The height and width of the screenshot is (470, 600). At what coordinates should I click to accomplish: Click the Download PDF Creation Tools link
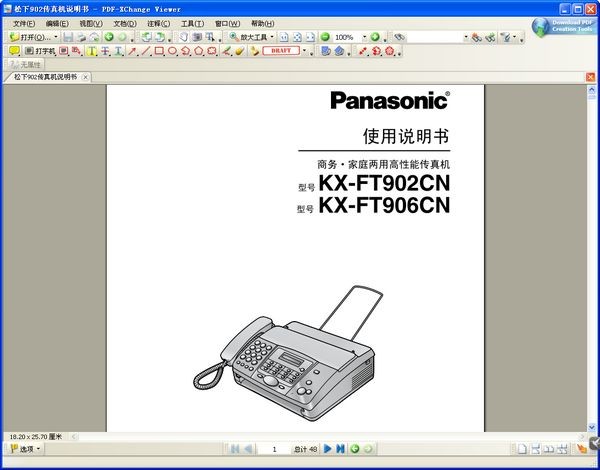coord(563,26)
